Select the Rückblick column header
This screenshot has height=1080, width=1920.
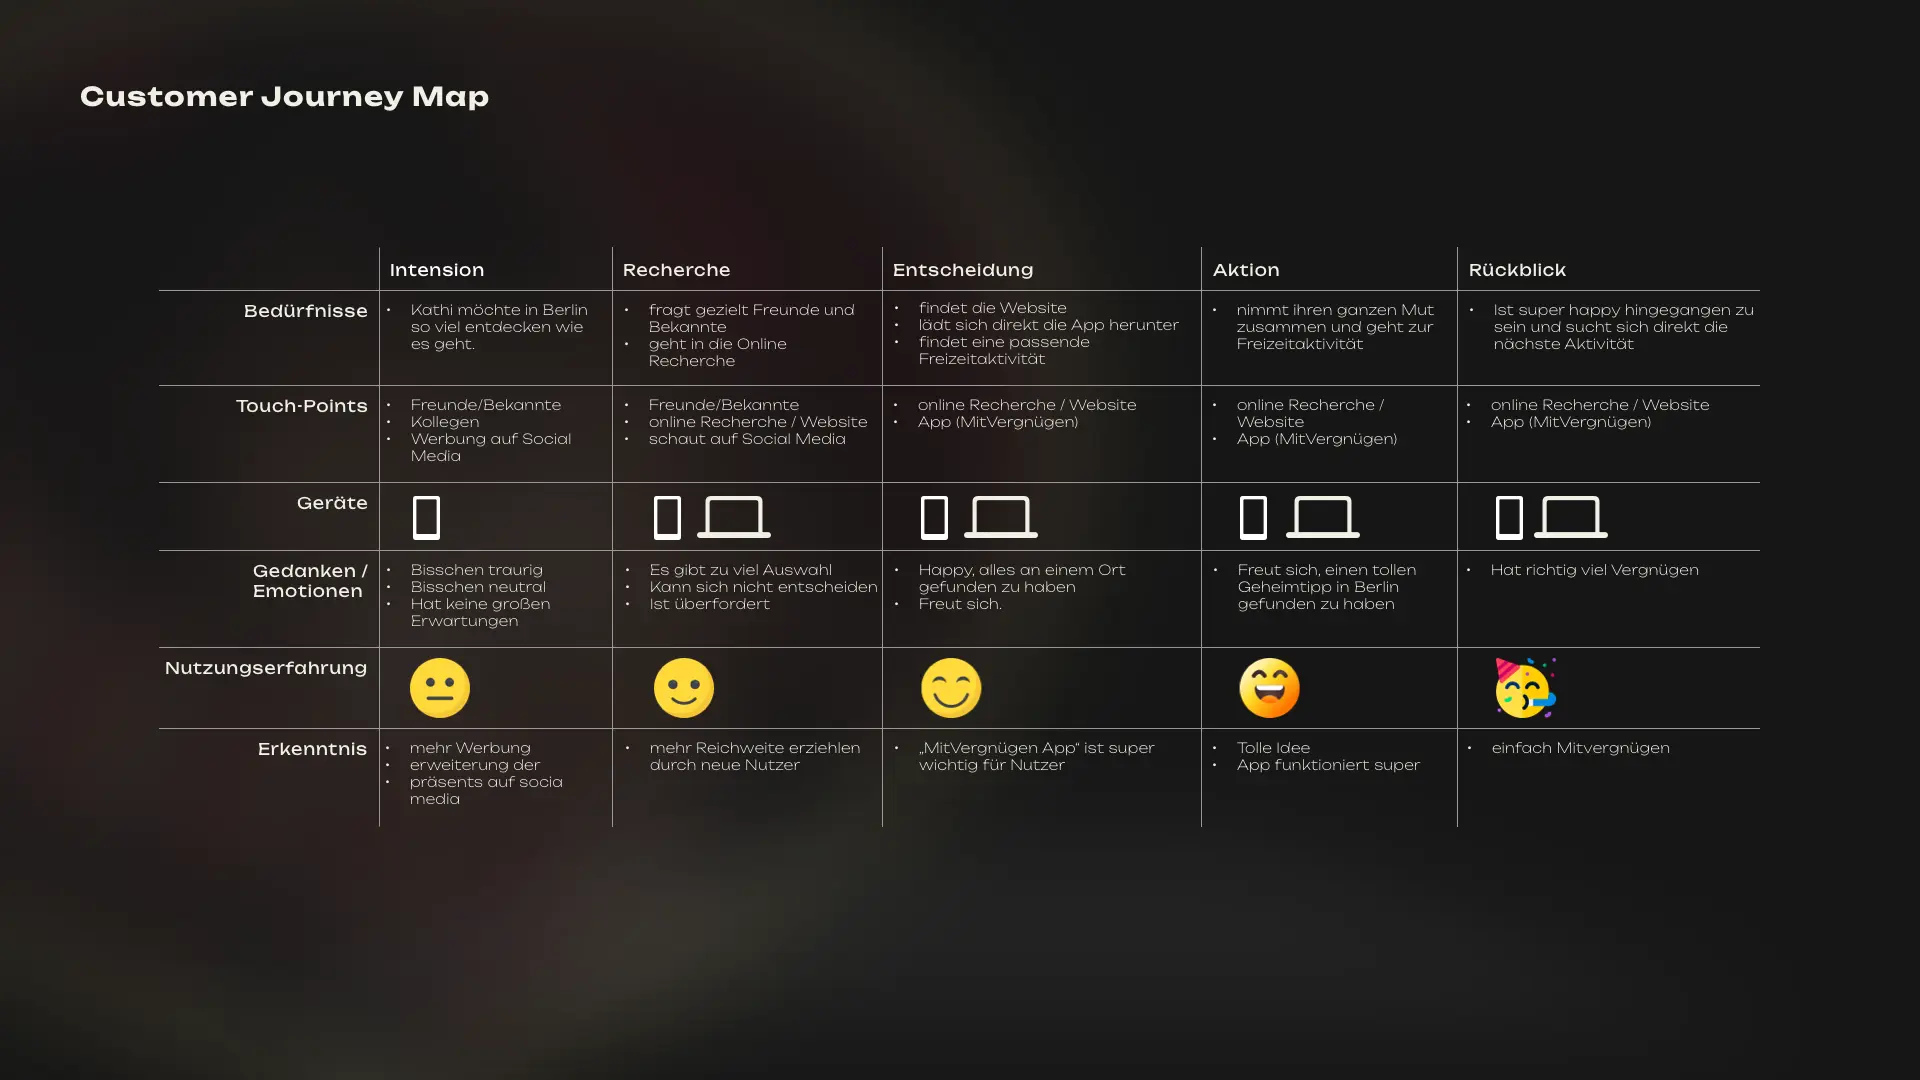tap(1518, 269)
